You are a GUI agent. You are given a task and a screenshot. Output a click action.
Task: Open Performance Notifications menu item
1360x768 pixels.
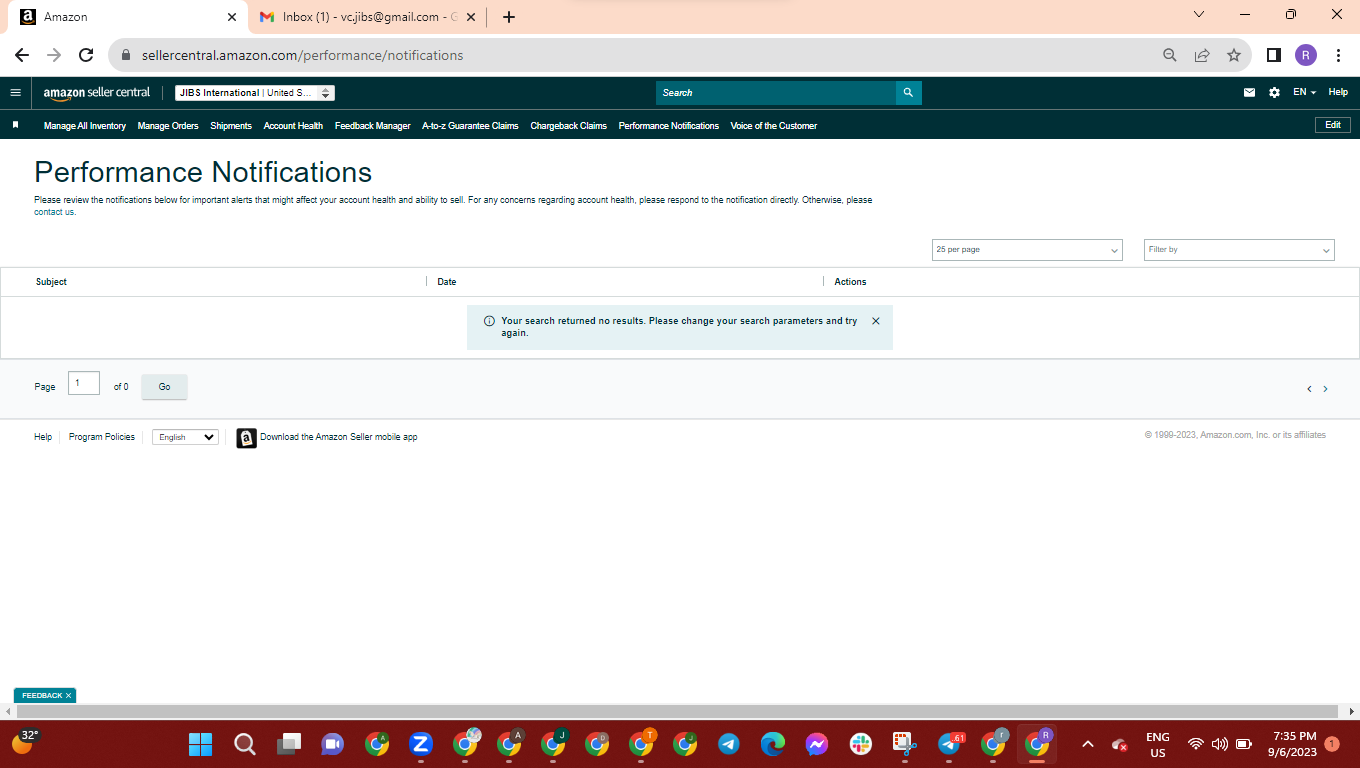pyautogui.click(x=669, y=126)
